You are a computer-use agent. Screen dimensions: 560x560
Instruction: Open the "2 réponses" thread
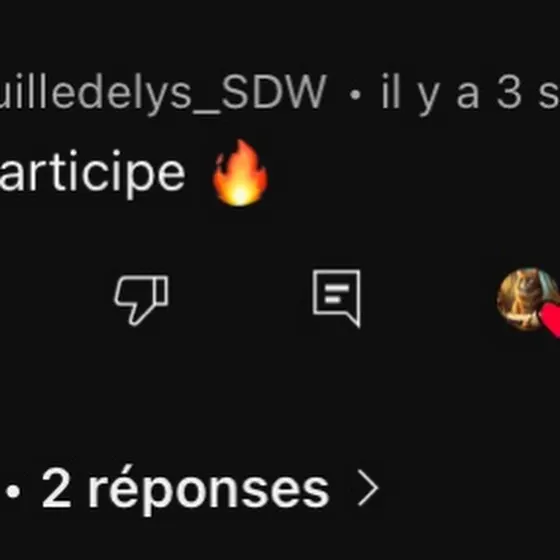[185, 488]
